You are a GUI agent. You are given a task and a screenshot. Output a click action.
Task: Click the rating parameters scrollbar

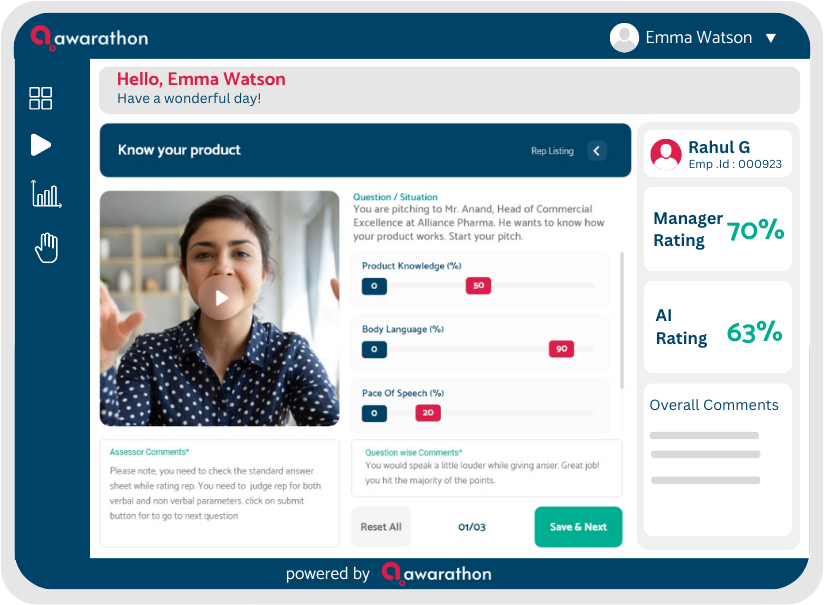click(622, 320)
